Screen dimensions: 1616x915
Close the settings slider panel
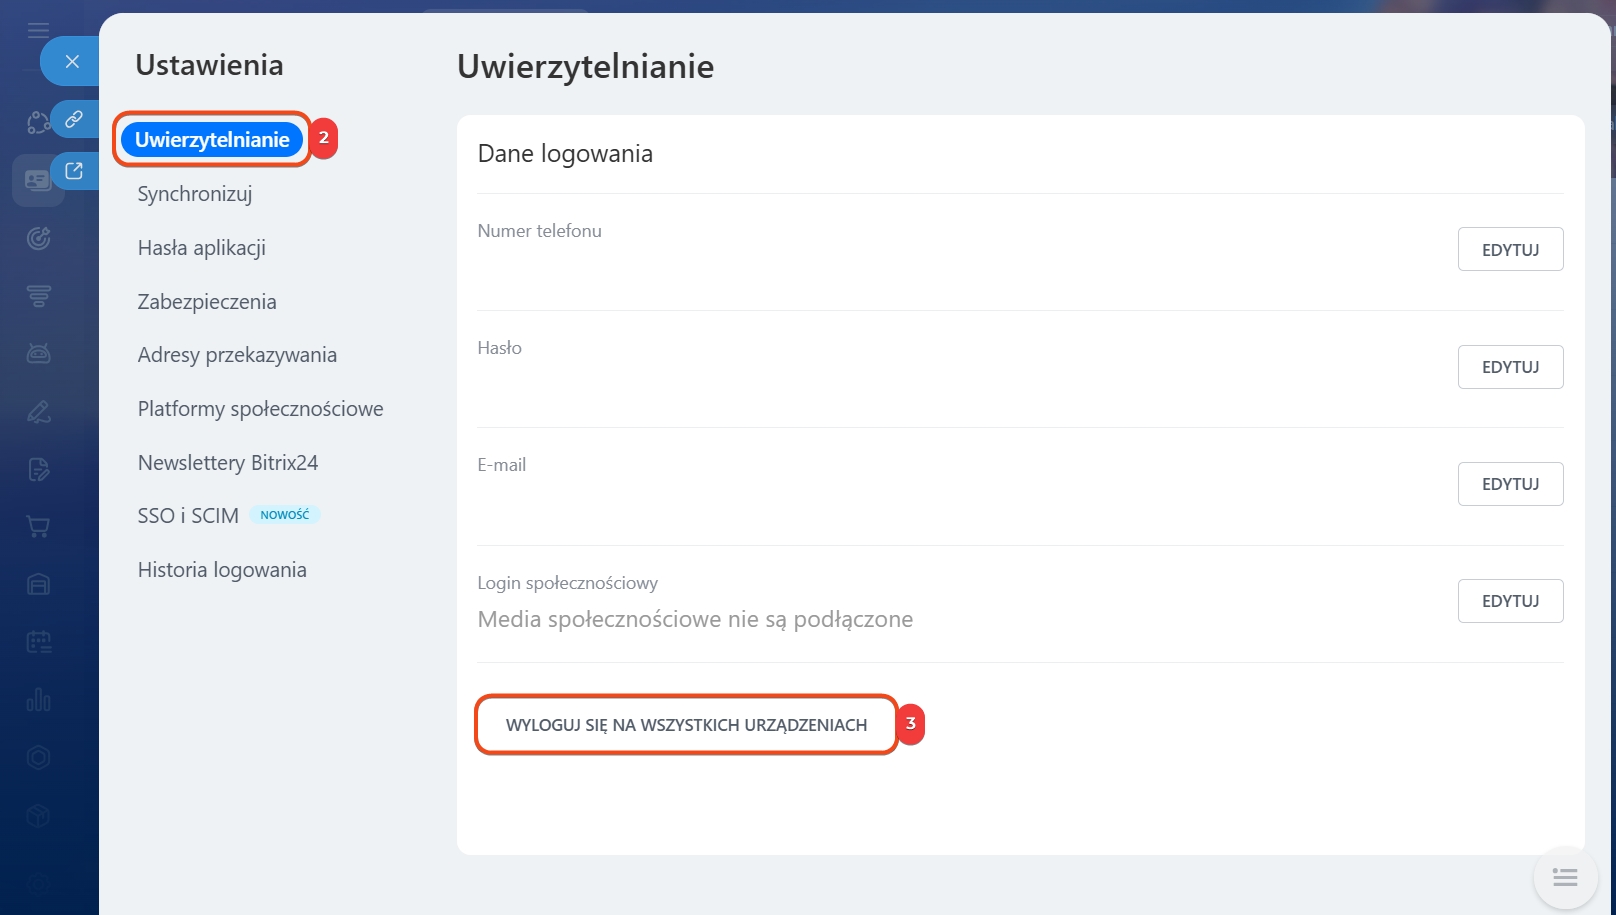tap(71, 62)
